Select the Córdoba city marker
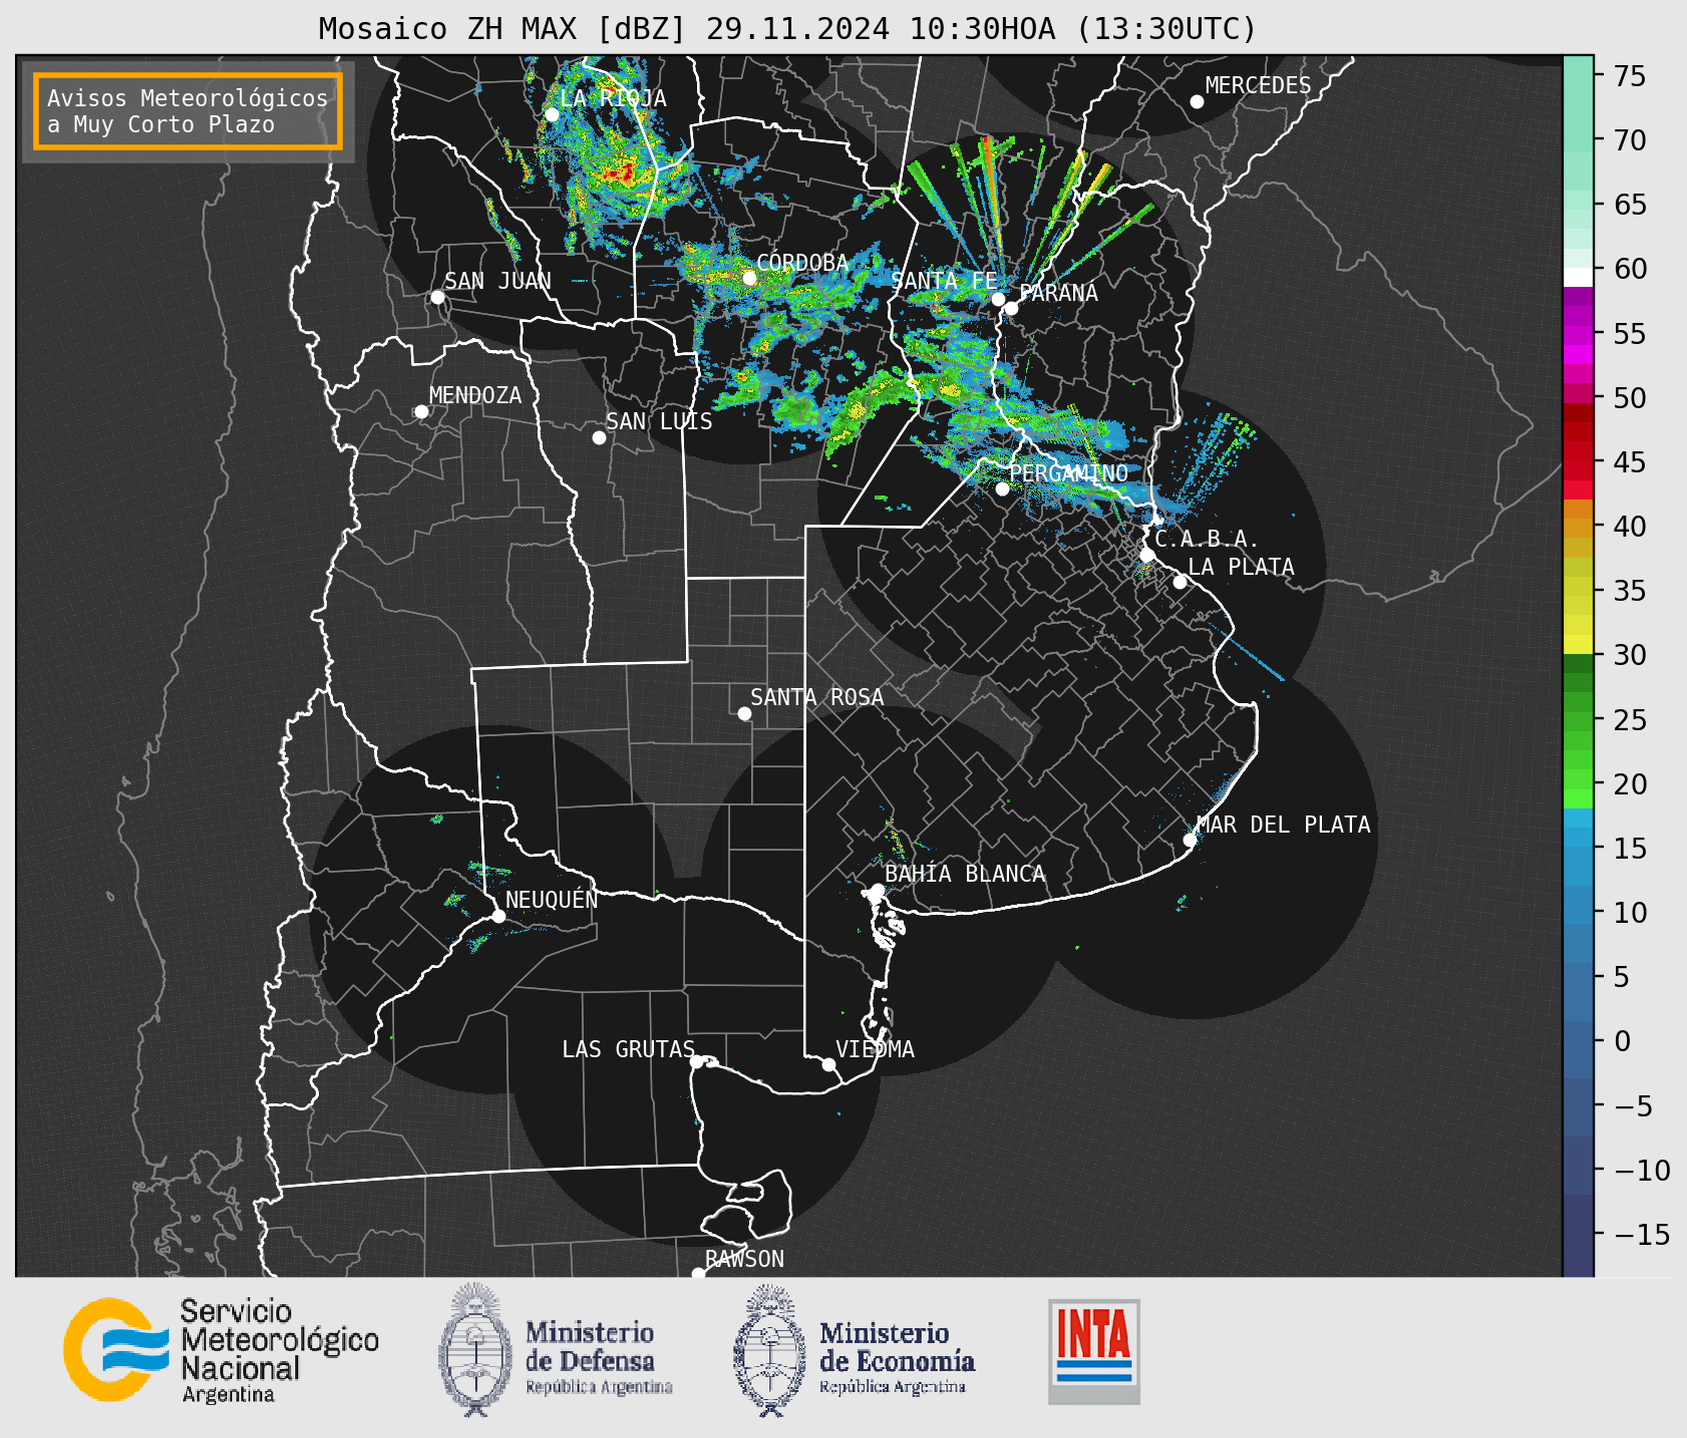Viewport: 1687px width, 1438px height. click(x=749, y=278)
